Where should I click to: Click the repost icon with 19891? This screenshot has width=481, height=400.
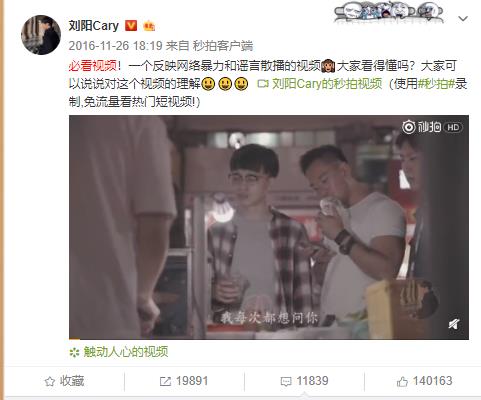coord(184,381)
